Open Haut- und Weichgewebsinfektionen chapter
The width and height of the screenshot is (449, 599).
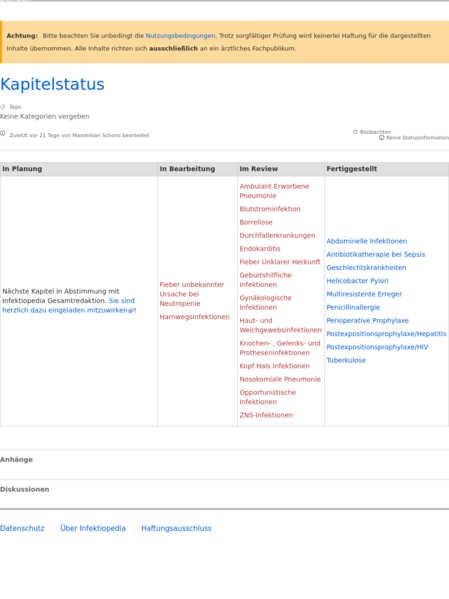pyautogui.click(x=280, y=325)
